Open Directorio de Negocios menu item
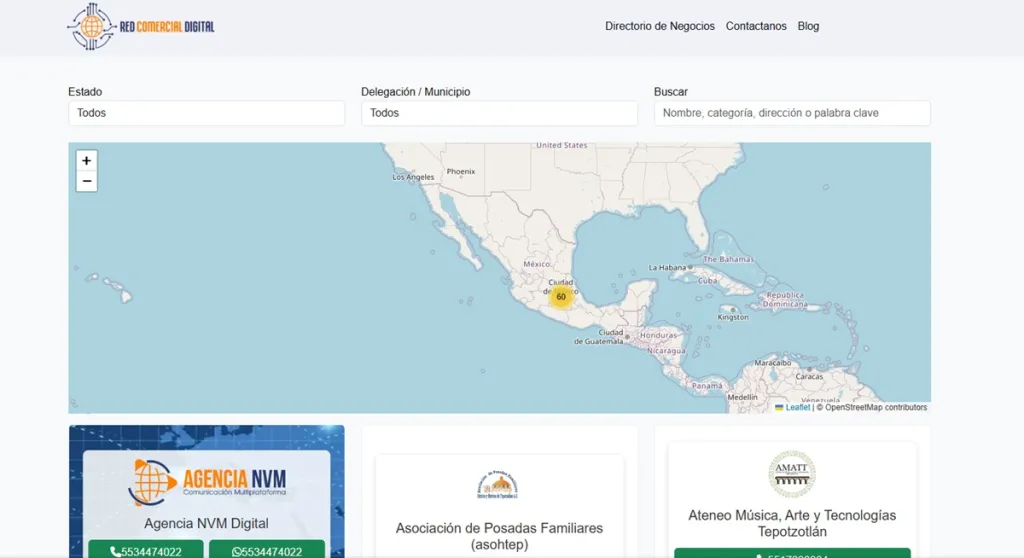This screenshot has width=1024, height=558. 660,26
